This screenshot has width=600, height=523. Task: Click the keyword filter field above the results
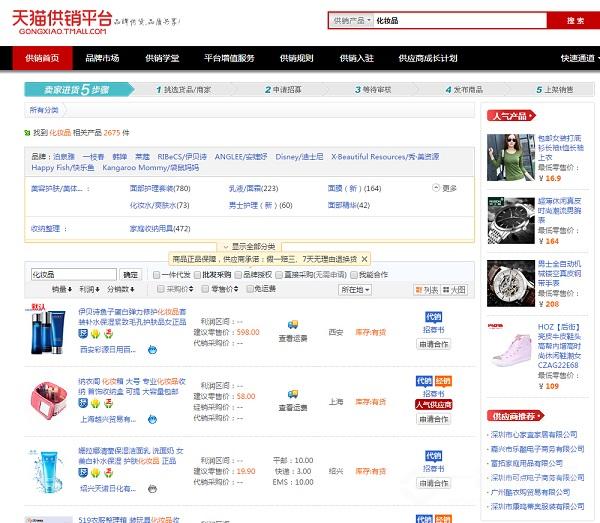pos(73,274)
